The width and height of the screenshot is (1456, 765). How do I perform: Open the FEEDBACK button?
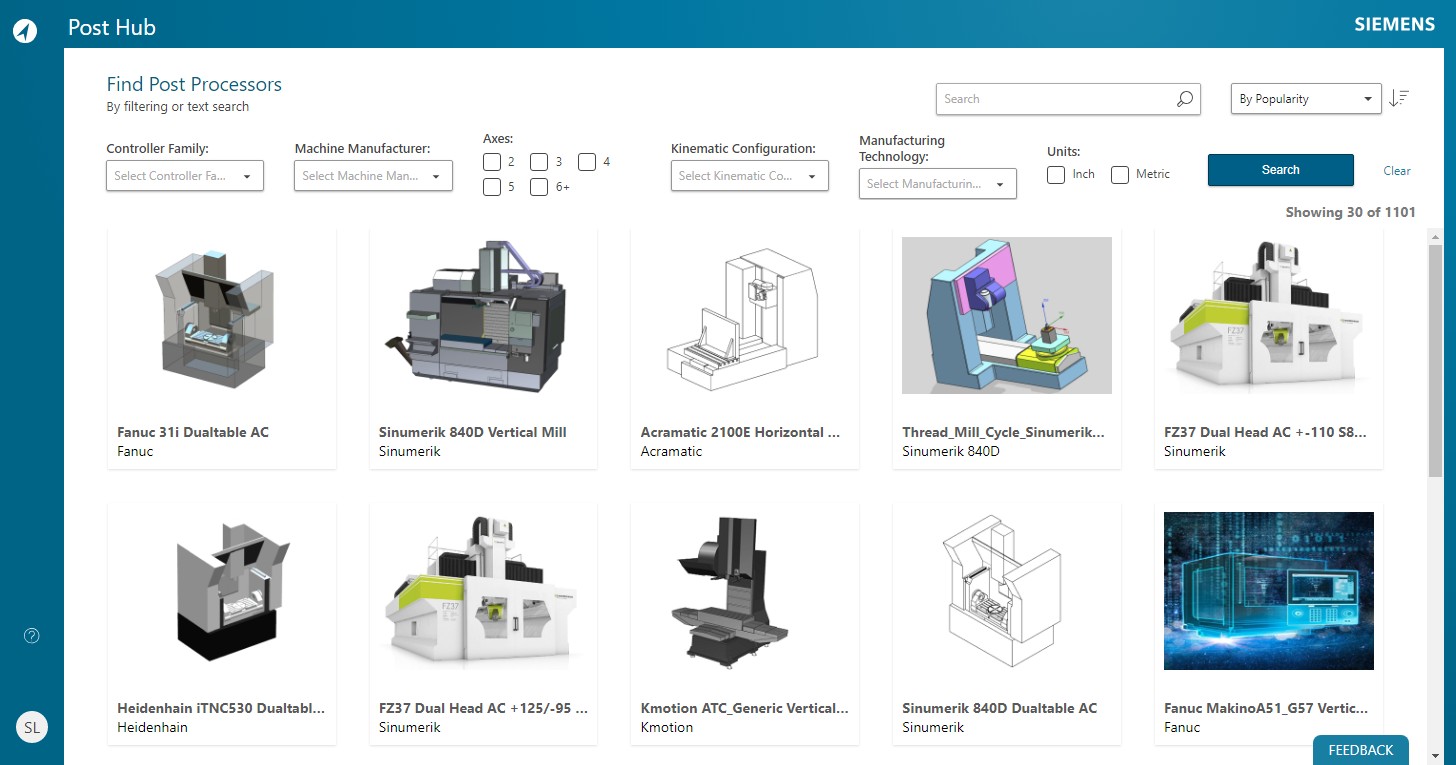(1360, 750)
